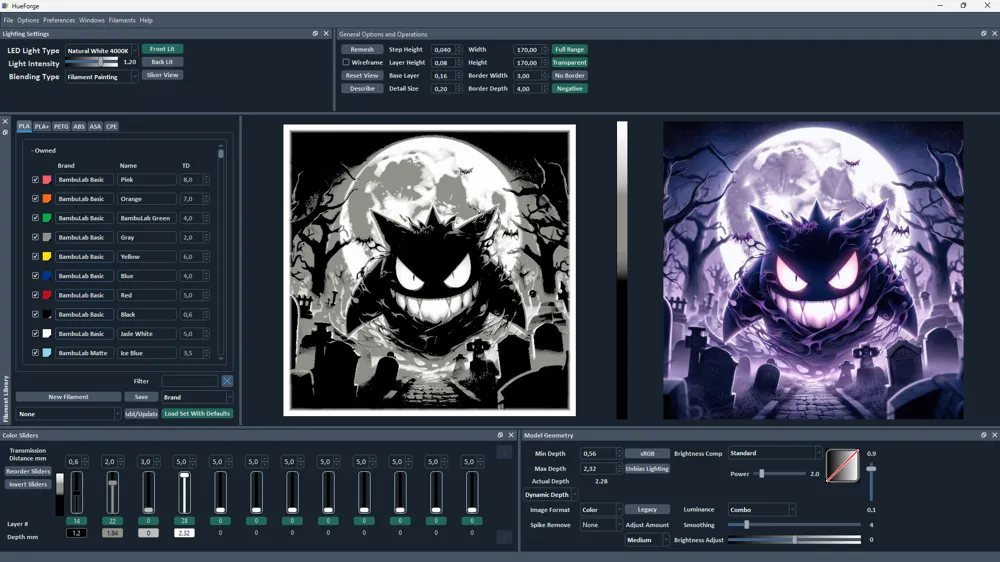The width and height of the screenshot is (1000, 562).
Task: Float the Lighting Settings panel
Action: pos(315,34)
